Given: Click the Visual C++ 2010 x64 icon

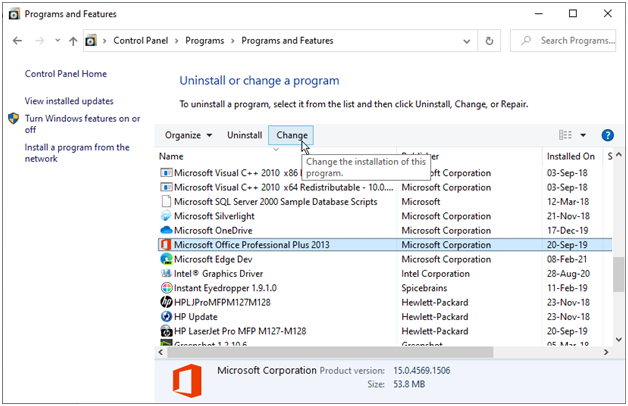Looking at the screenshot, I should pos(166,187).
